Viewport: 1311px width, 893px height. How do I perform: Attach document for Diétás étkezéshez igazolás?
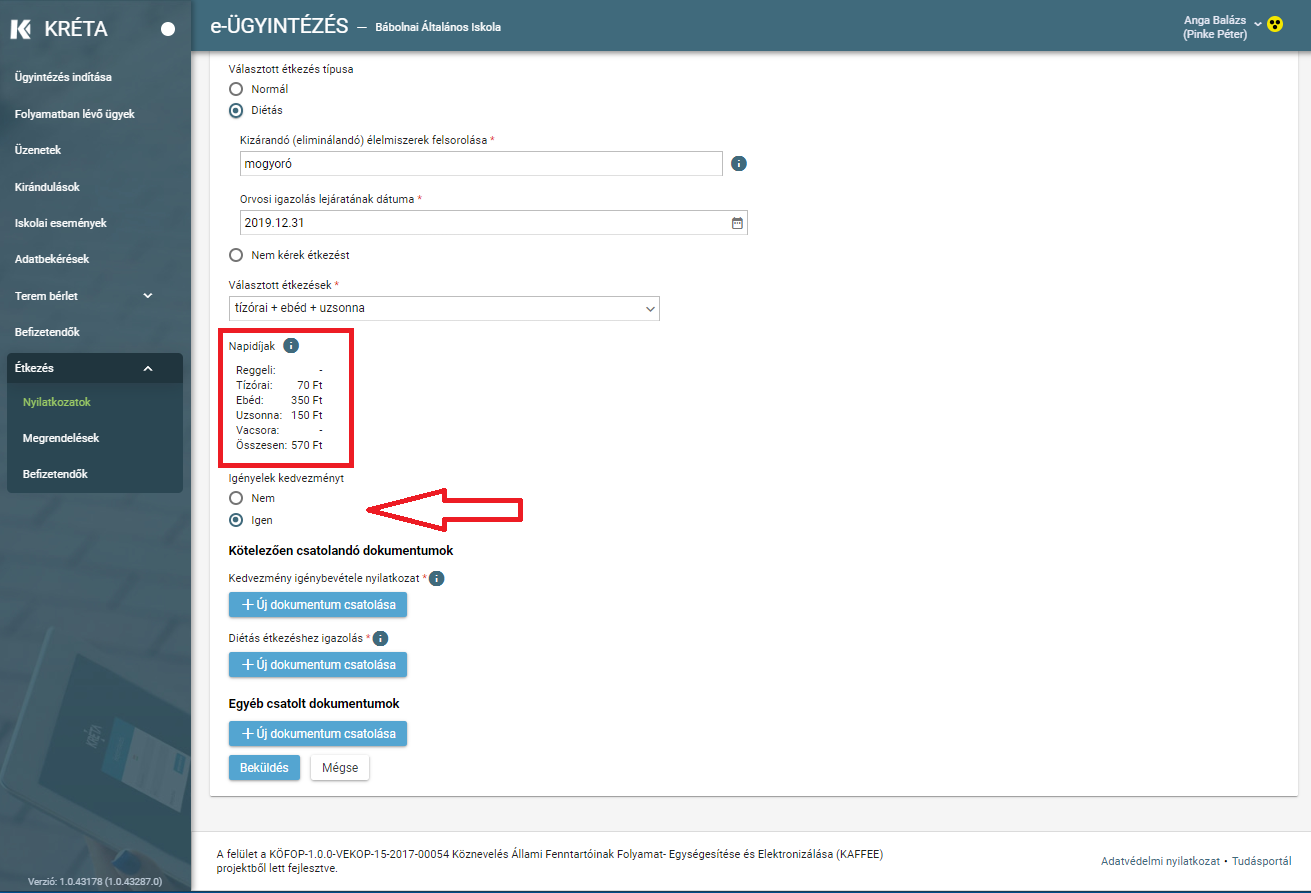click(318, 665)
